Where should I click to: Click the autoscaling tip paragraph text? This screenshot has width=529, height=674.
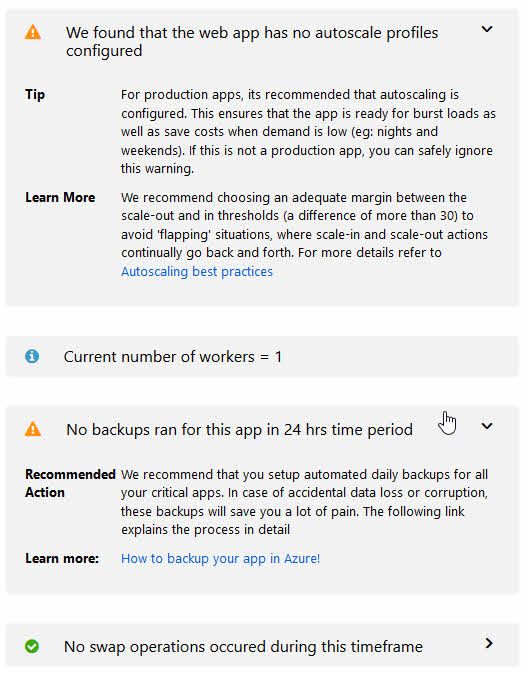coord(308,132)
